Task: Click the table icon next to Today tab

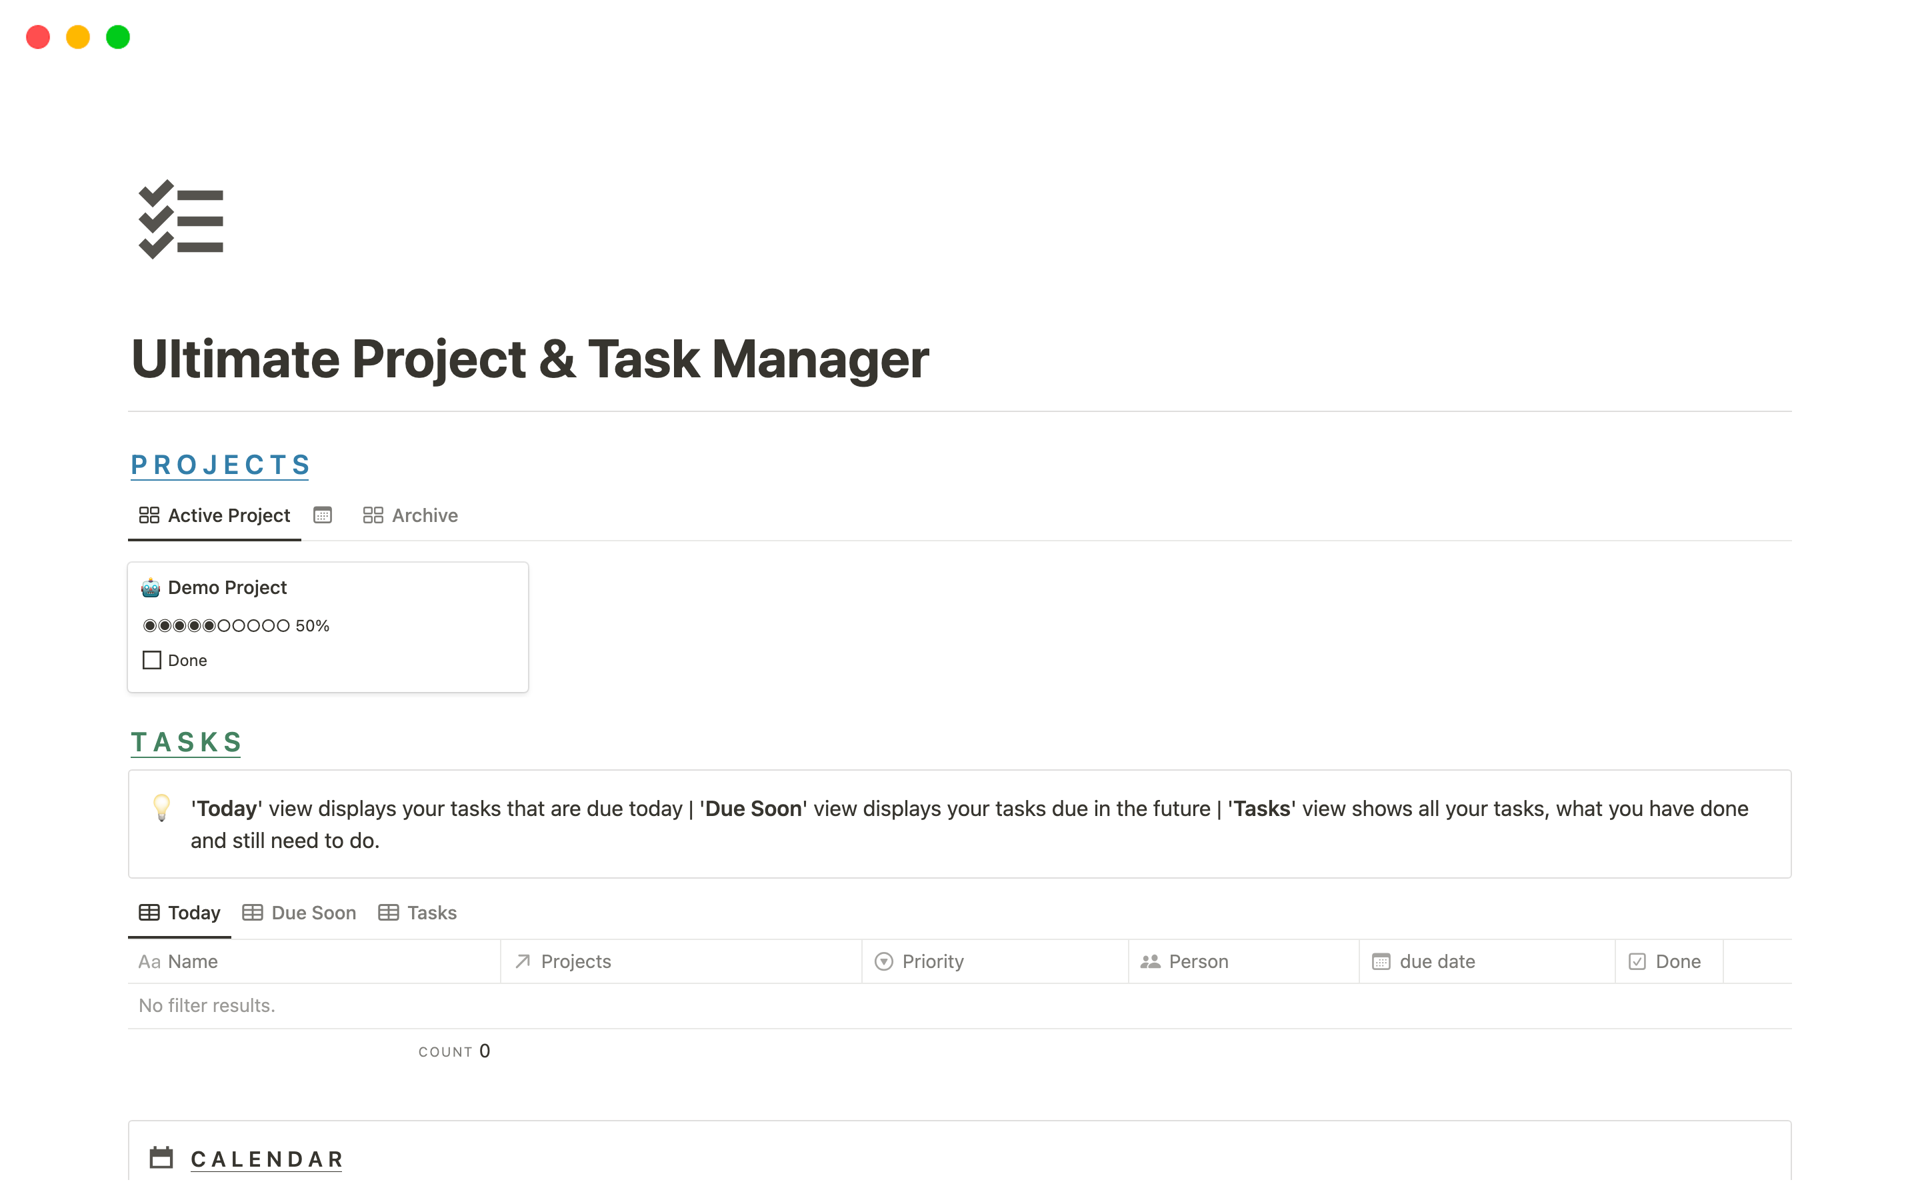Action: point(149,912)
